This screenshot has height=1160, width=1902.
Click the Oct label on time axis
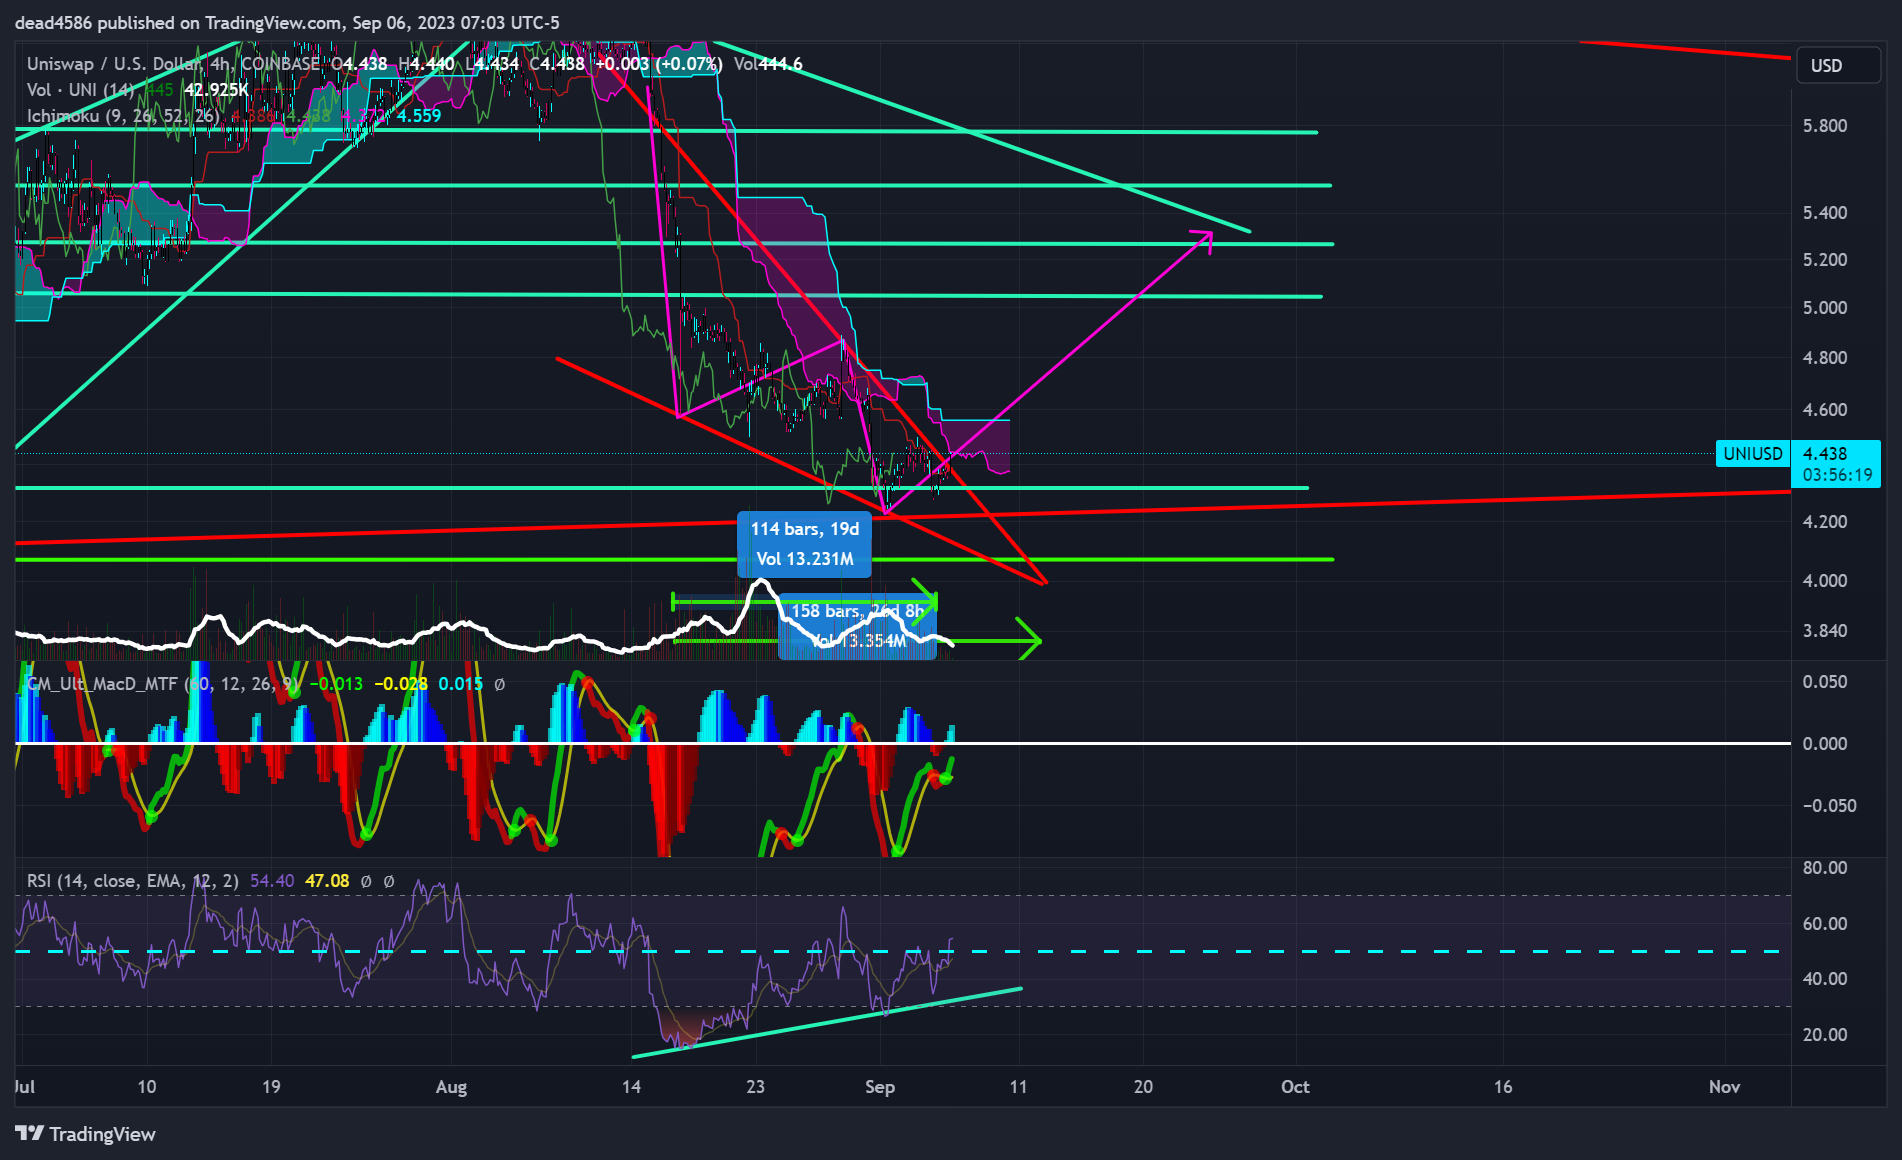[1295, 1086]
